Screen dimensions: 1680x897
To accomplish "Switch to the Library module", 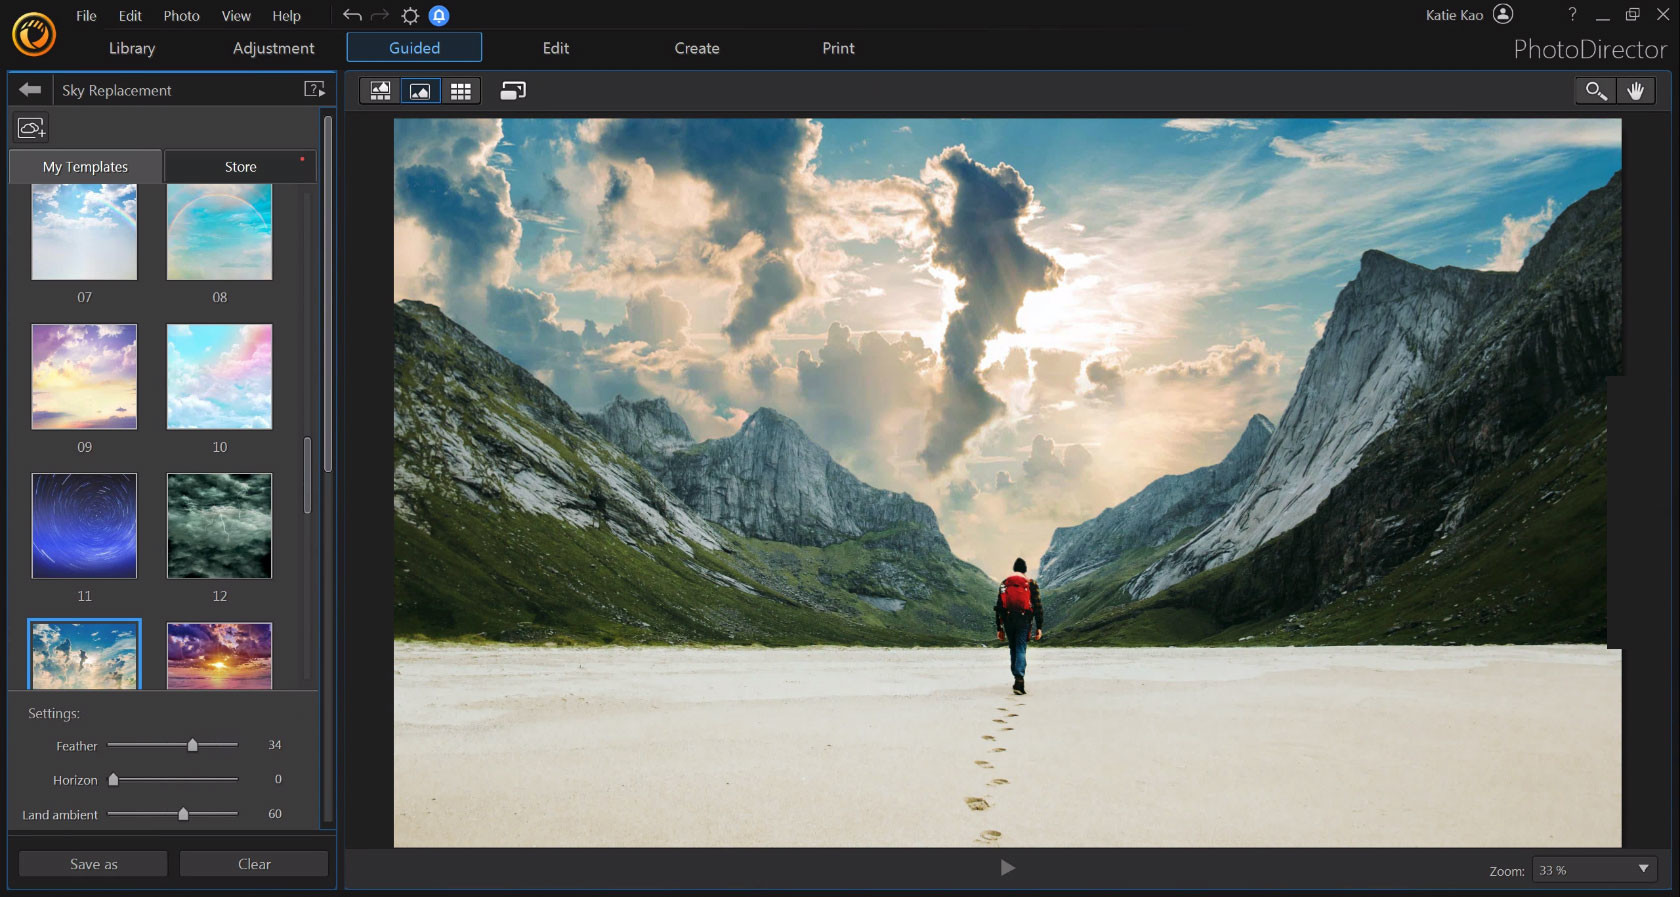I will coord(132,48).
